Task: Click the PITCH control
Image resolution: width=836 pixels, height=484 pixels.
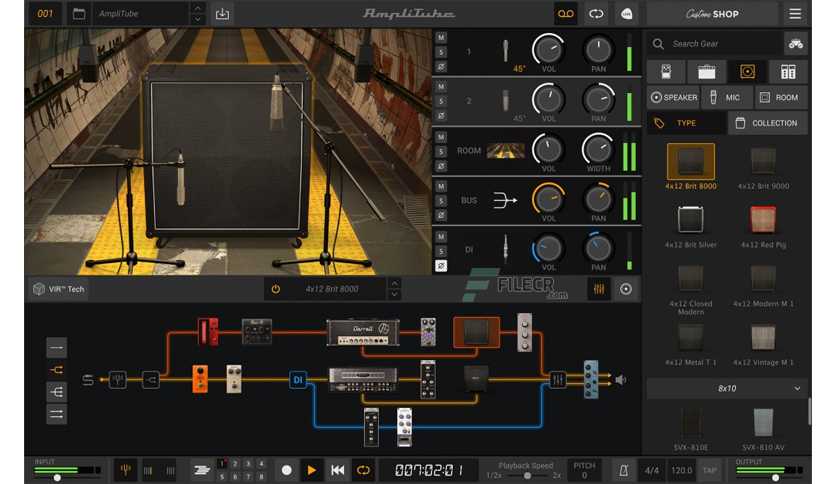Action: [584, 470]
